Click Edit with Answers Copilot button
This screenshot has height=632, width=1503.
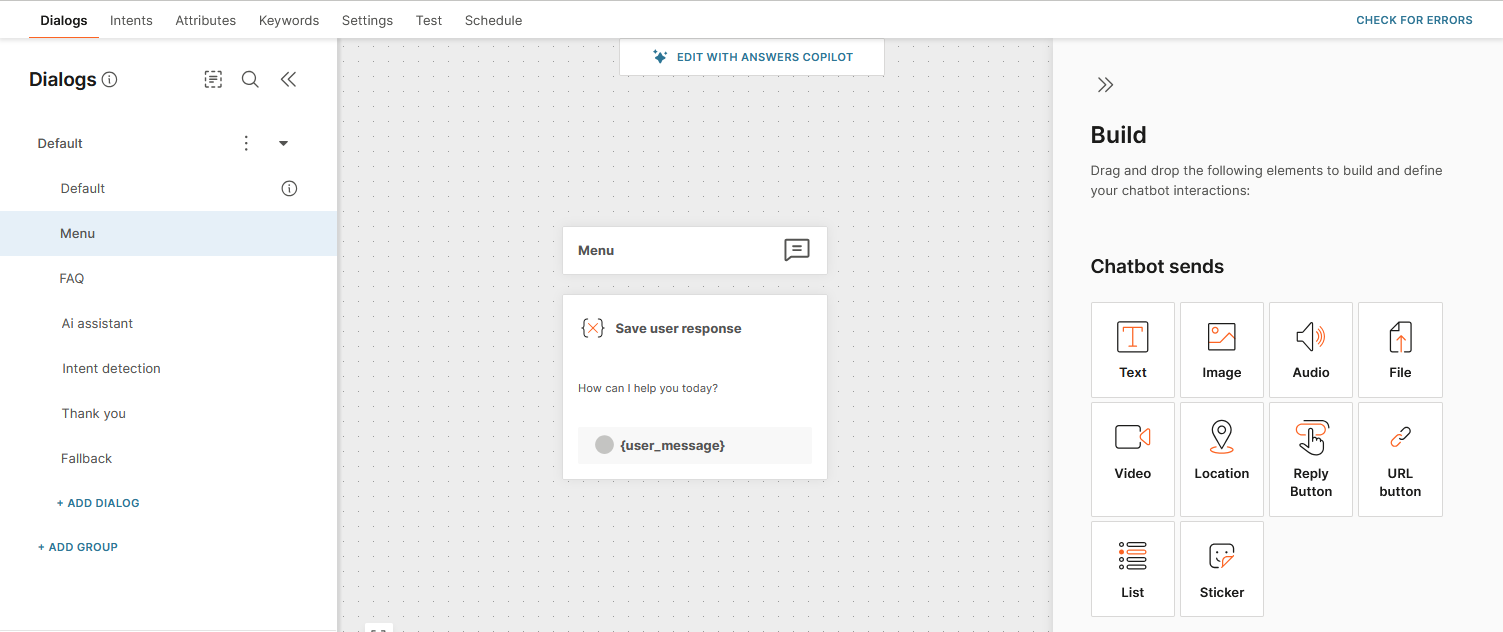pos(752,57)
